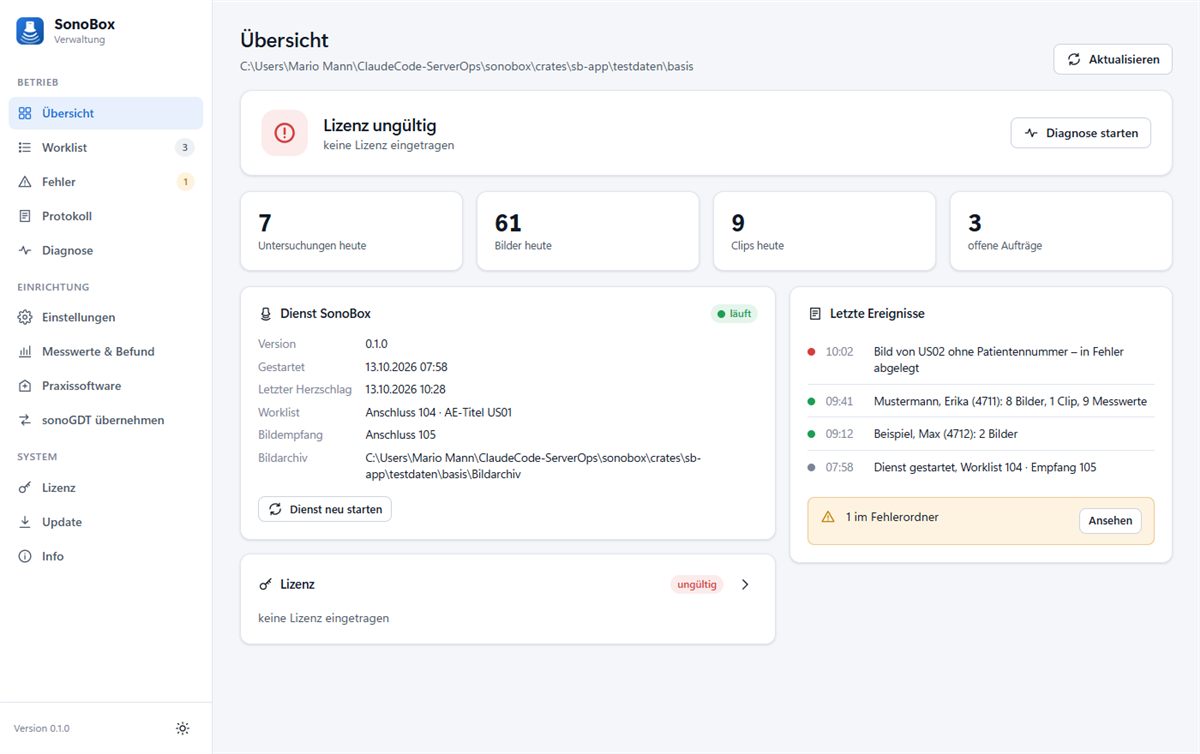
Task: Click the Aktualisieren button
Action: [1113, 59]
